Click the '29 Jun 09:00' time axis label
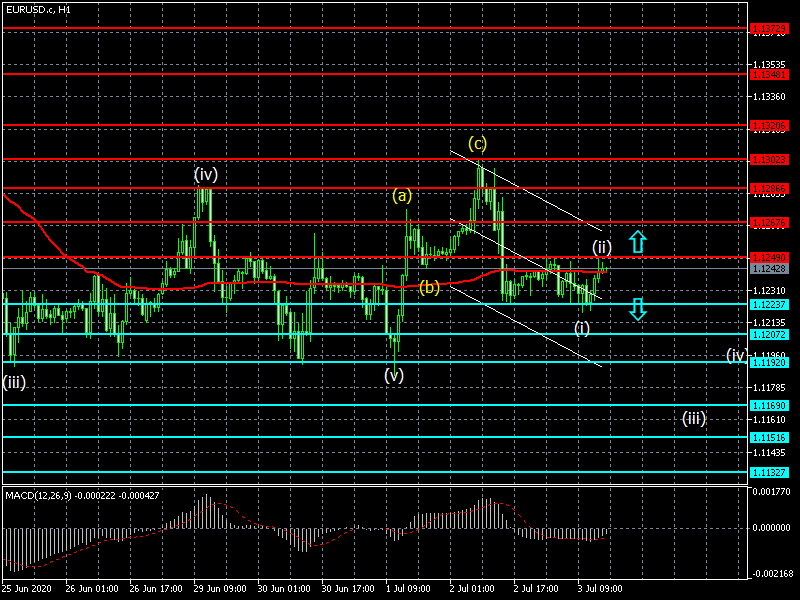The width and height of the screenshot is (800, 600). (x=220, y=588)
